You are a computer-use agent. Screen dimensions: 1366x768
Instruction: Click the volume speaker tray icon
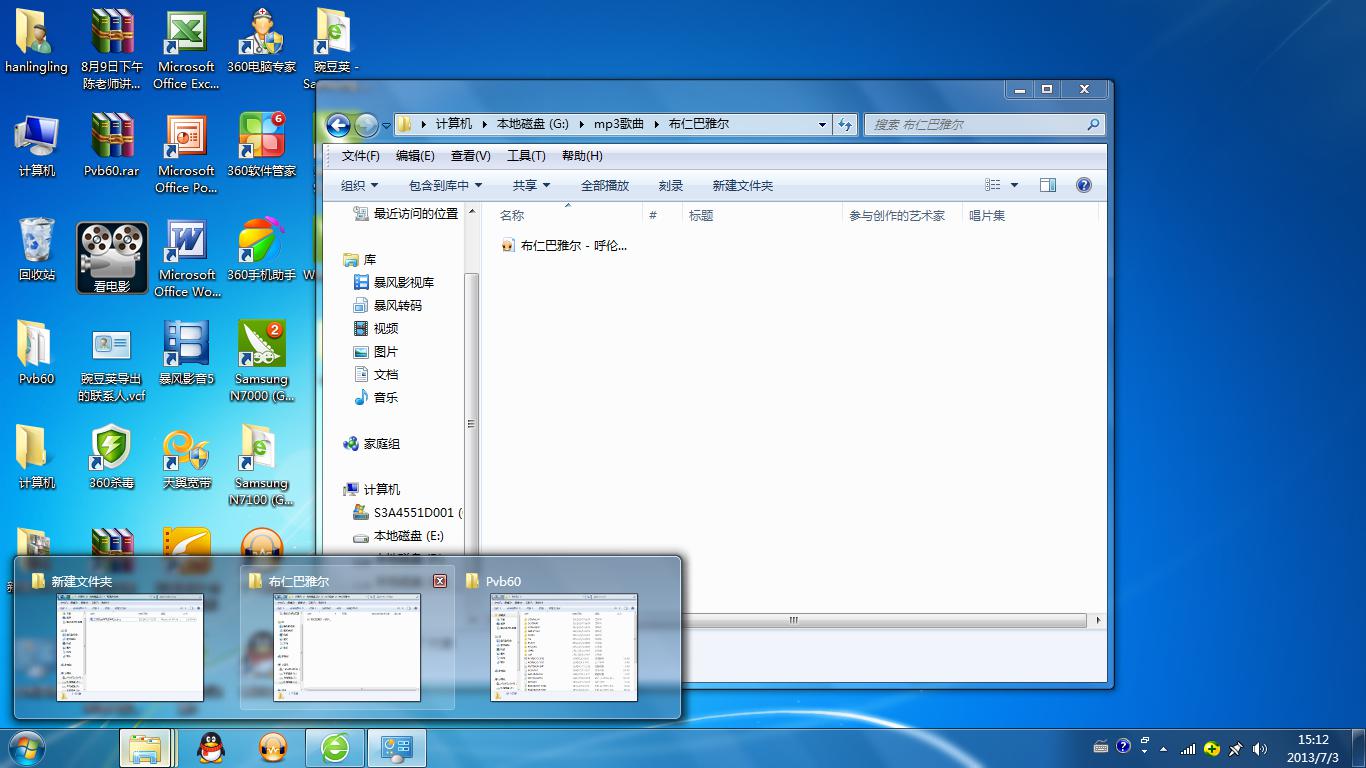[x=1259, y=749]
